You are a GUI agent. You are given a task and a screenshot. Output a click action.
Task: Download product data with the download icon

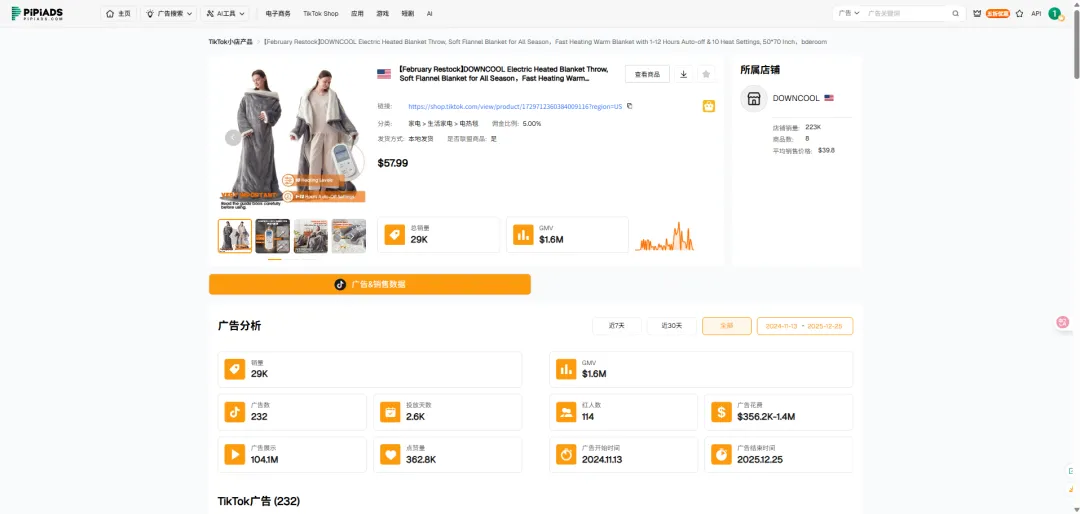(x=683, y=74)
